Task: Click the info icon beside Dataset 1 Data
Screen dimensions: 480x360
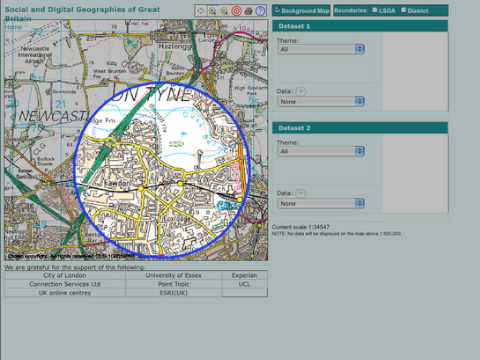Action: tap(300, 91)
